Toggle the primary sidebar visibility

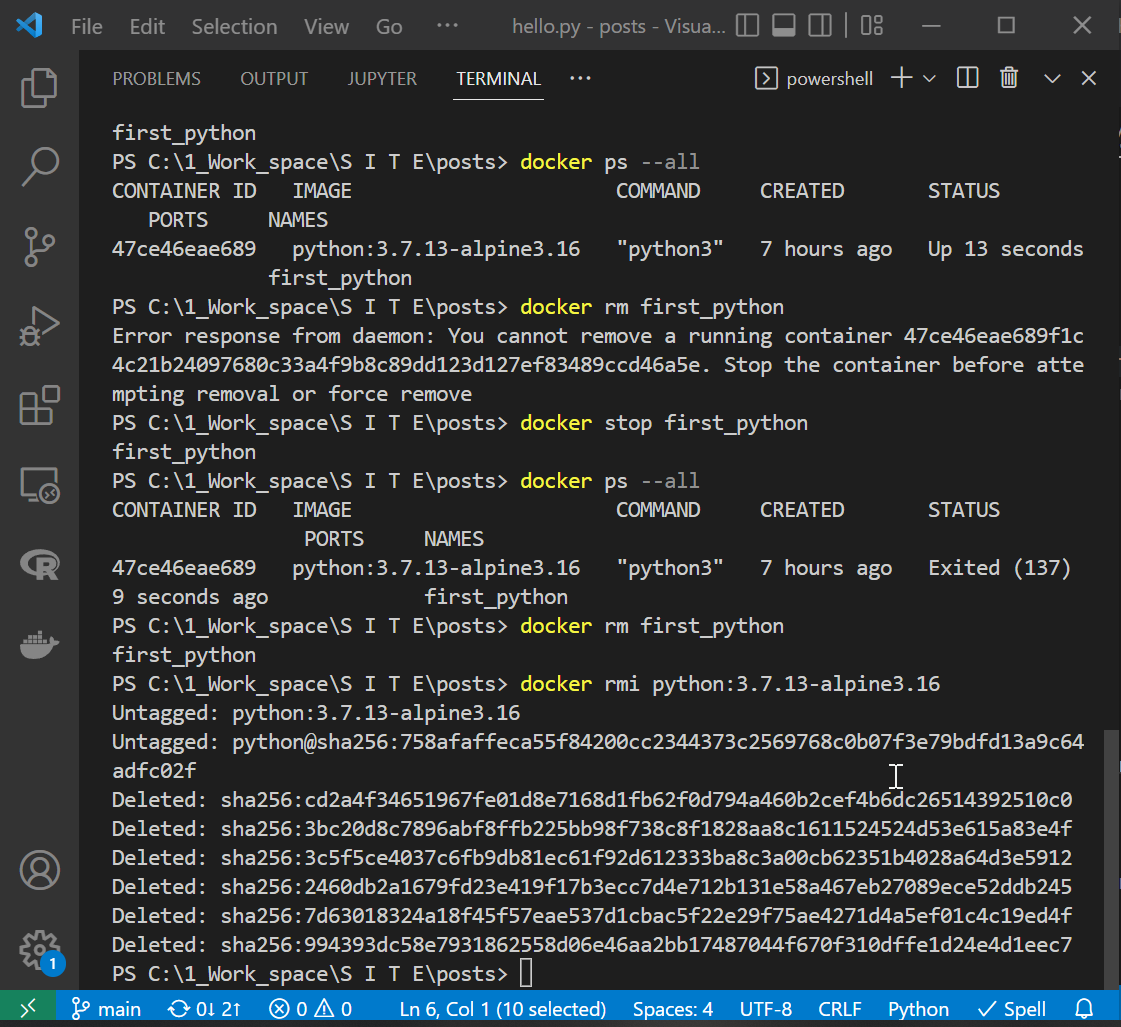pos(747,26)
